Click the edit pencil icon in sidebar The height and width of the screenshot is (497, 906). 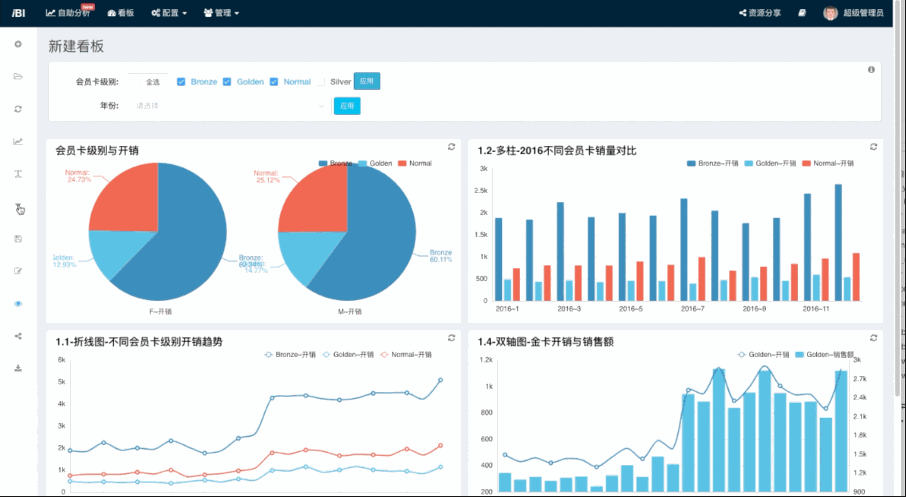tap(18, 271)
